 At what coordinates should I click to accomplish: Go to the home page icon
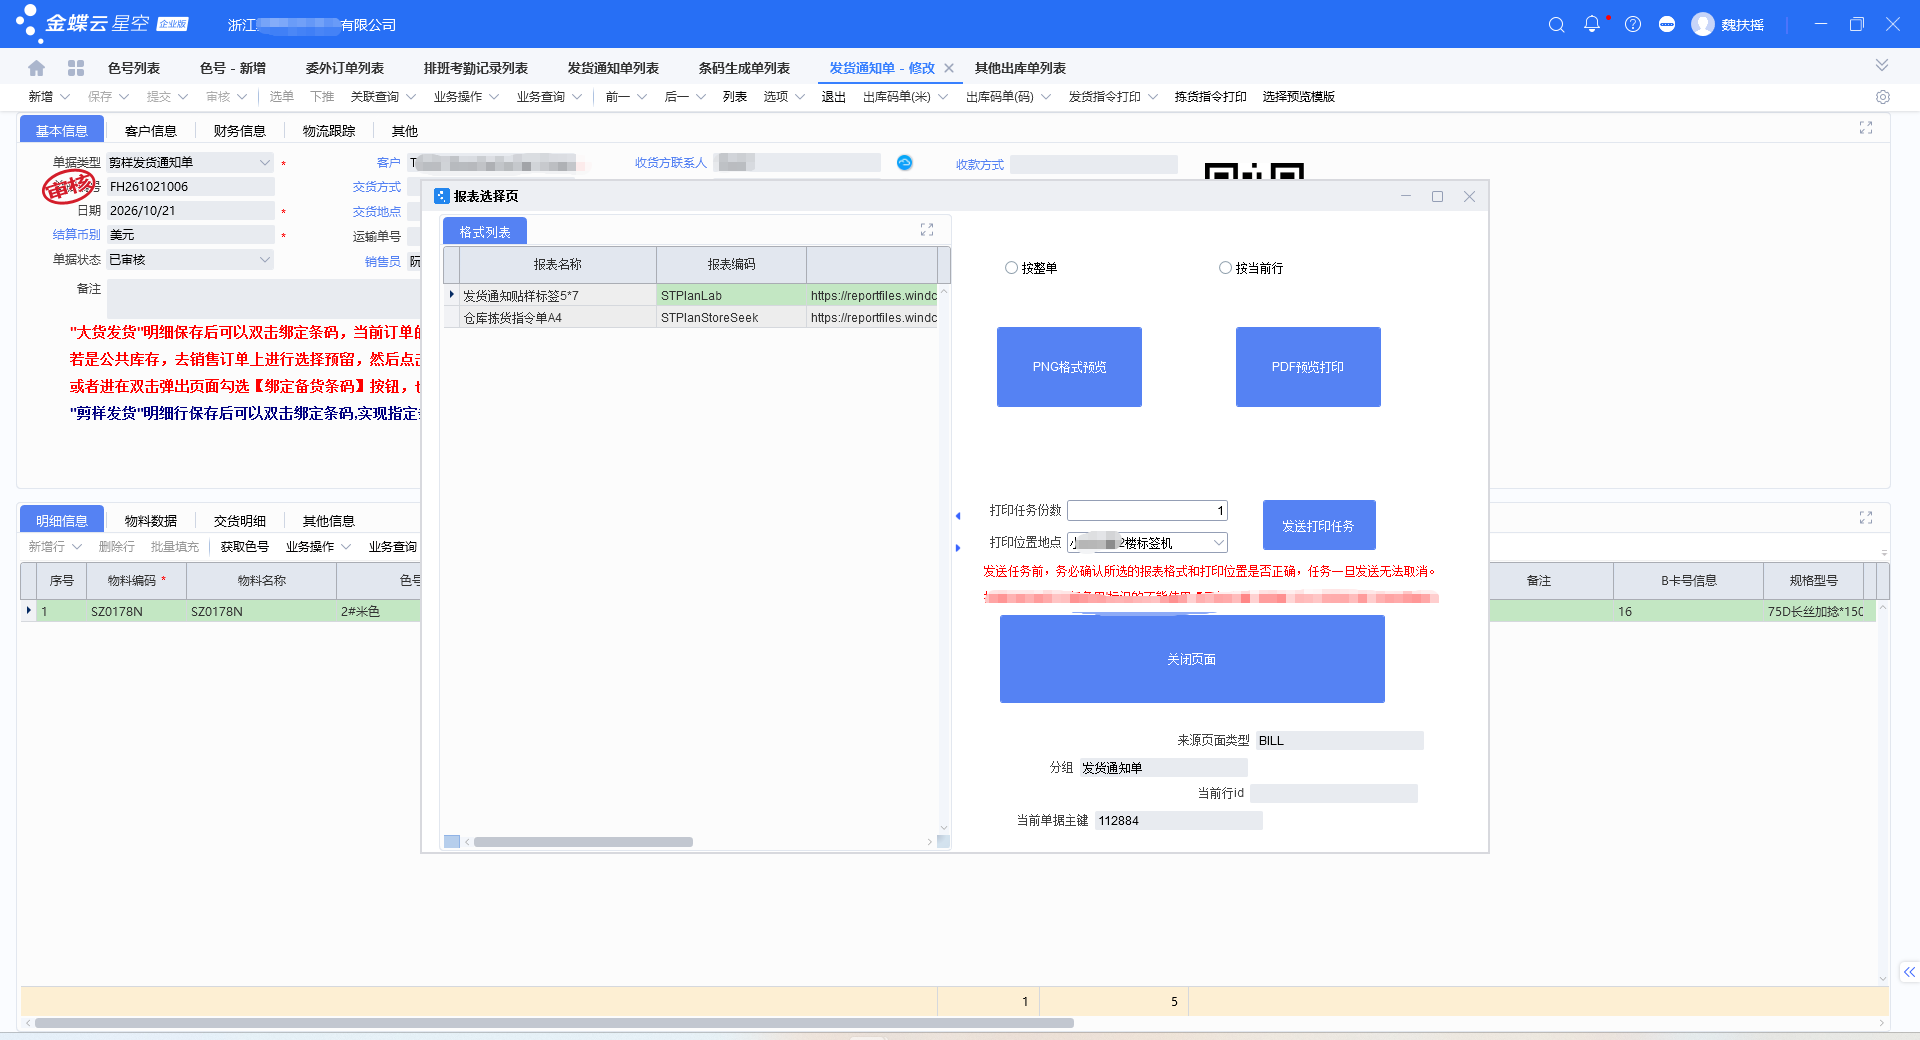[x=37, y=68]
